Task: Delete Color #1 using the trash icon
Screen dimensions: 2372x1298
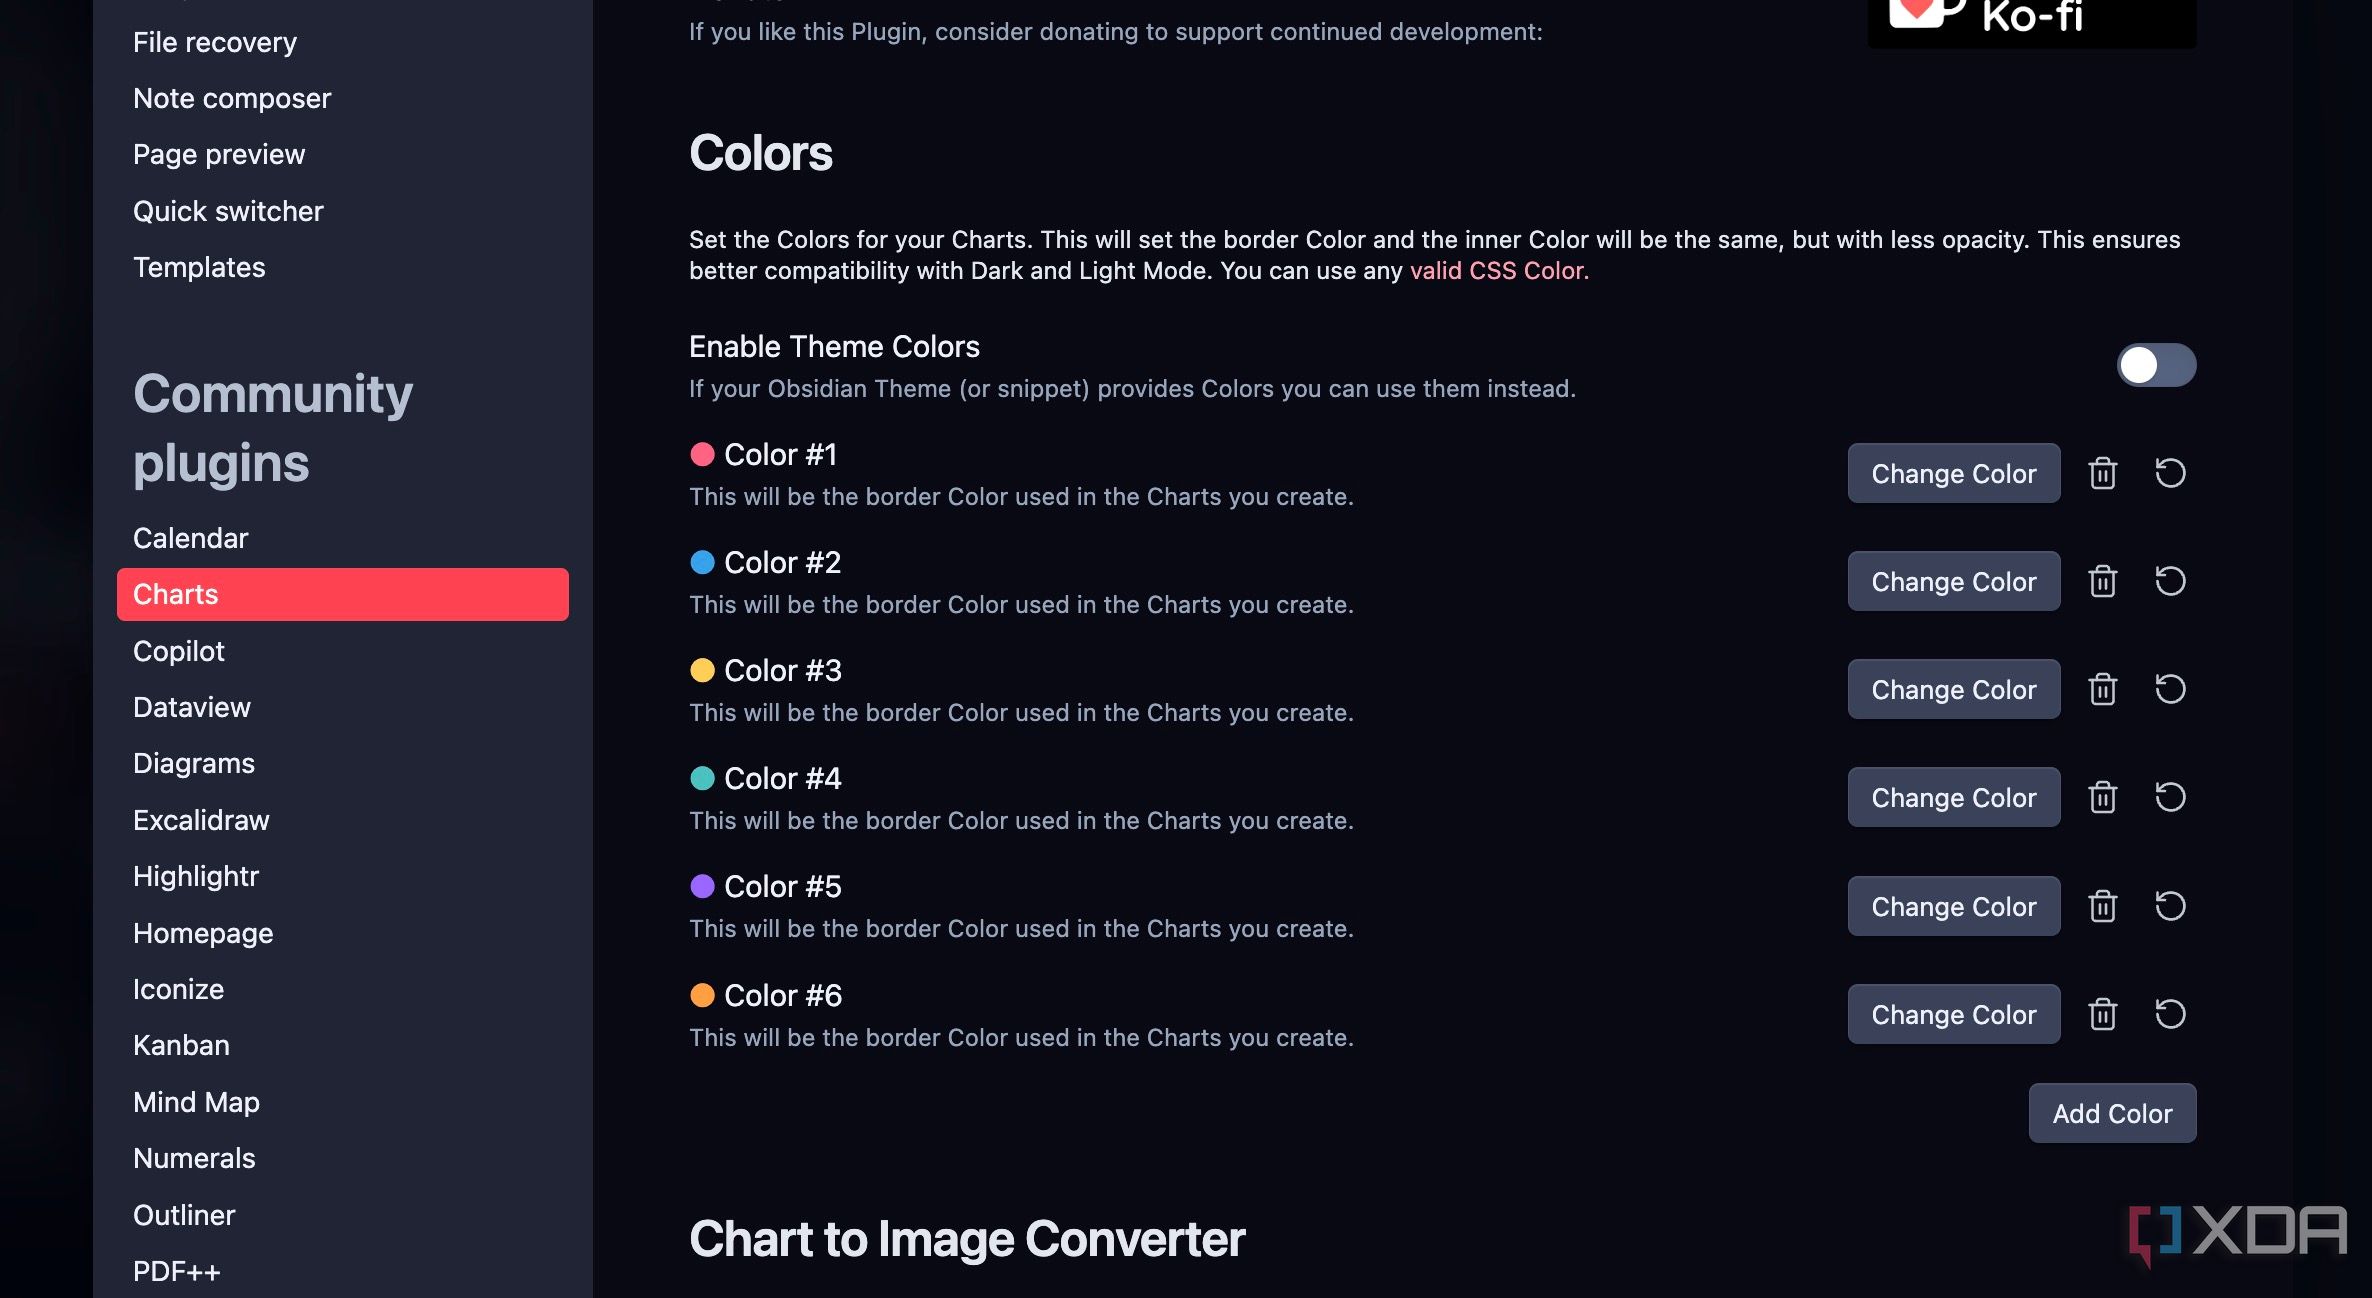Action: point(2102,473)
